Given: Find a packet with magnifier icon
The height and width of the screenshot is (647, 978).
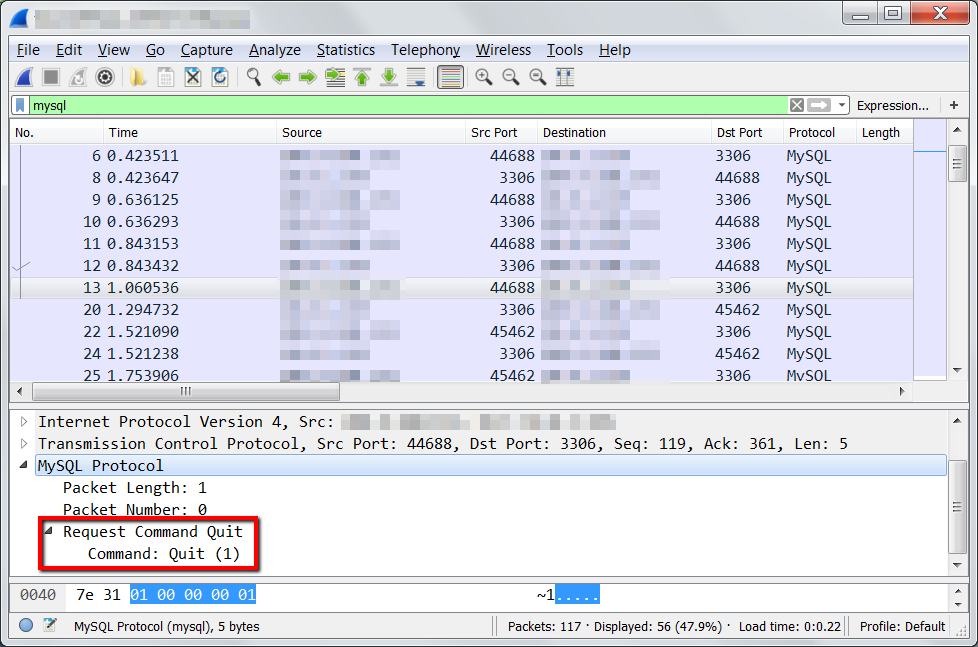Looking at the screenshot, I should [x=253, y=77].
